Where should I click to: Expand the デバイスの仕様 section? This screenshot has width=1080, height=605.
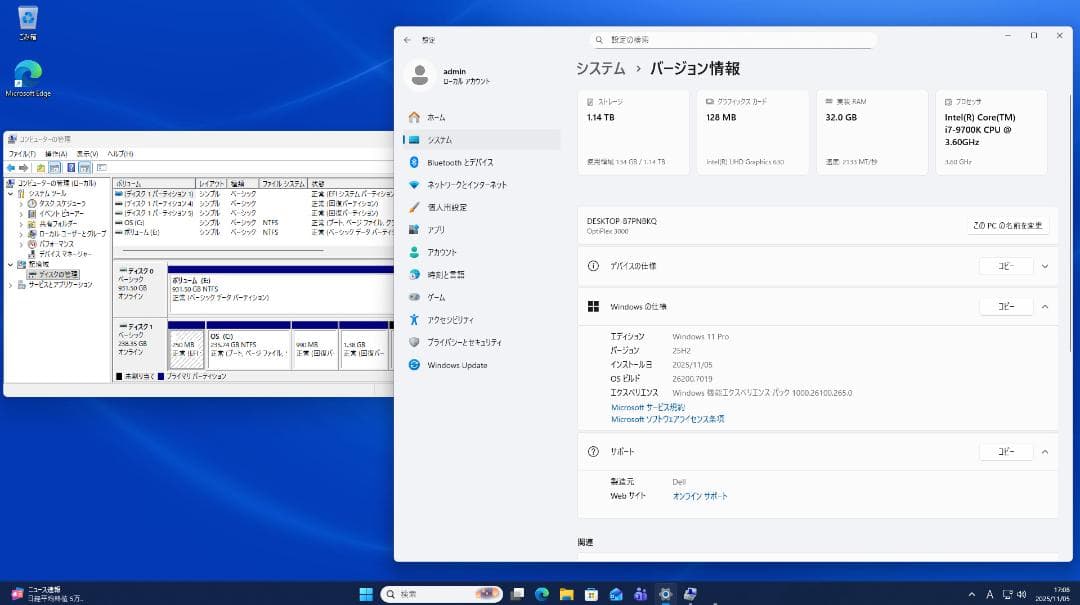click(x=1045, y=266)
